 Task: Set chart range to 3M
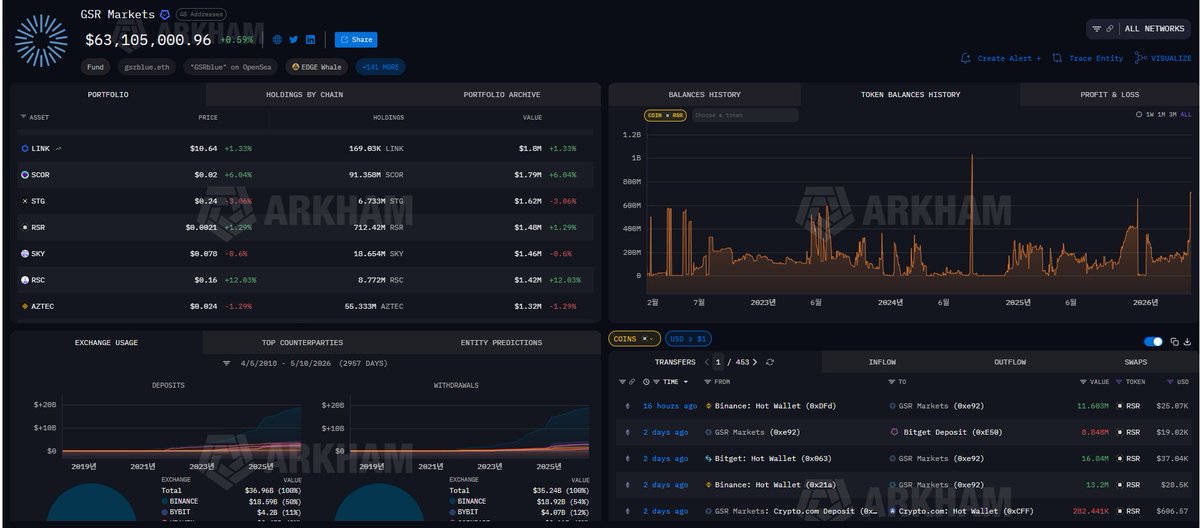[1173, 115]
